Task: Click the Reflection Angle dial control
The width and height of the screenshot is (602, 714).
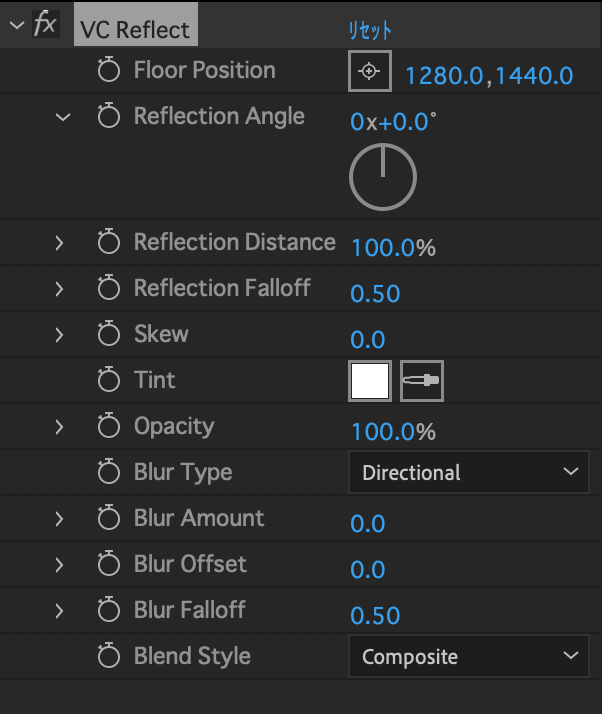Action: tap(383, 177)
